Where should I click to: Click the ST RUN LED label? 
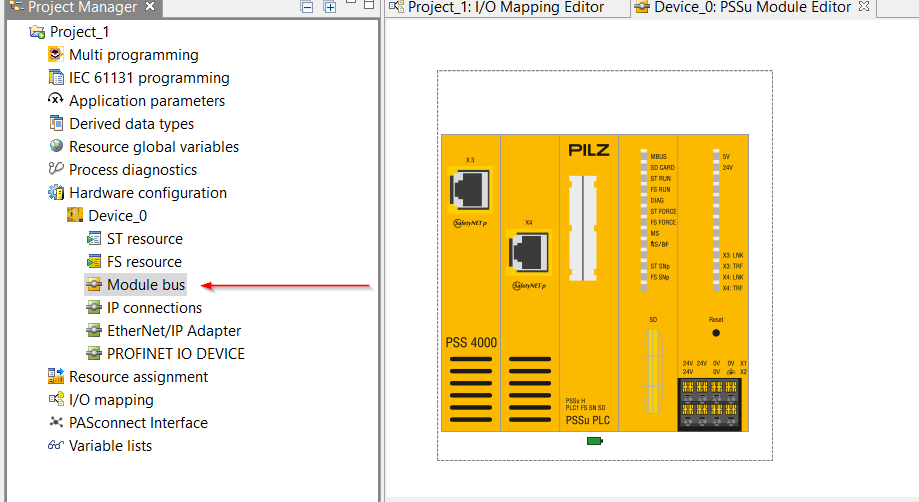pos(661,179)
